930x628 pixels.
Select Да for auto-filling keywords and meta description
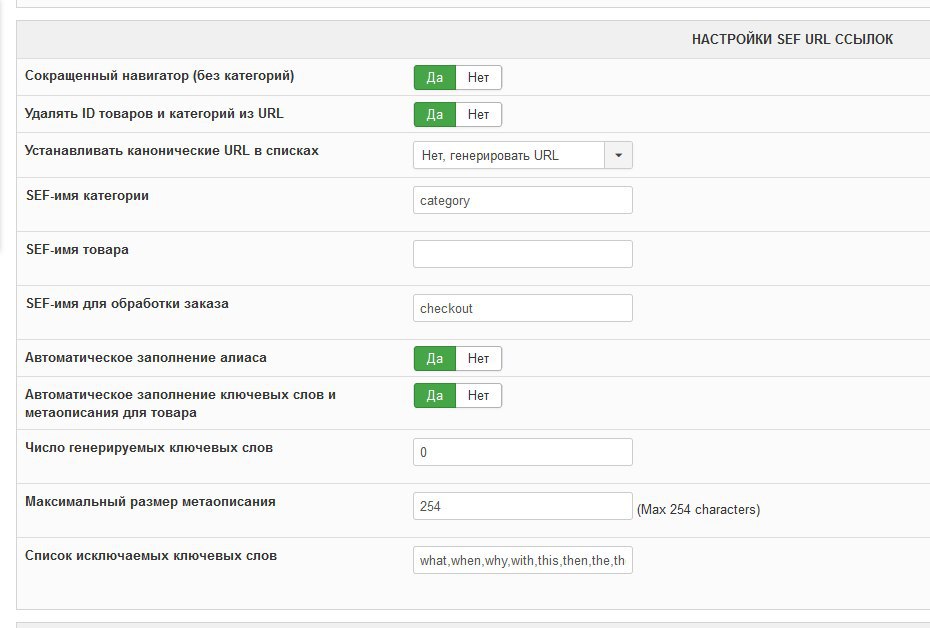pos(435,396)
